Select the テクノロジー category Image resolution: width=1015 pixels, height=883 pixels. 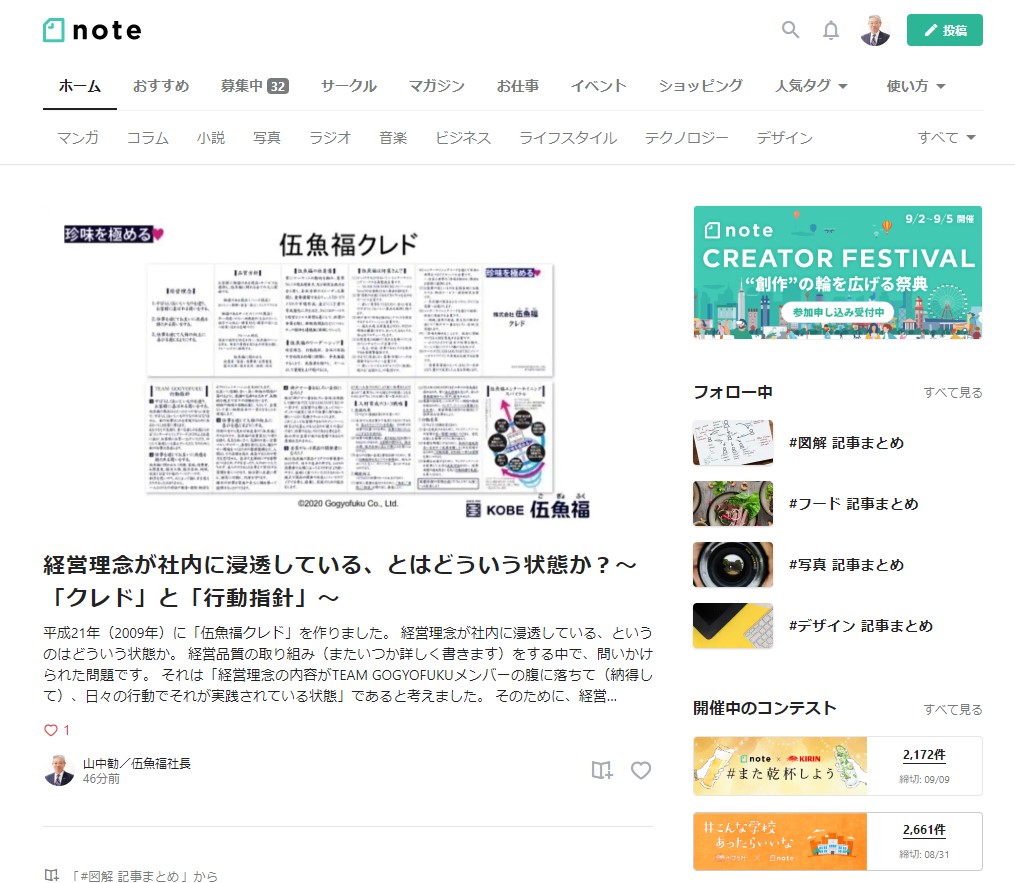click(x=686, y=138)
